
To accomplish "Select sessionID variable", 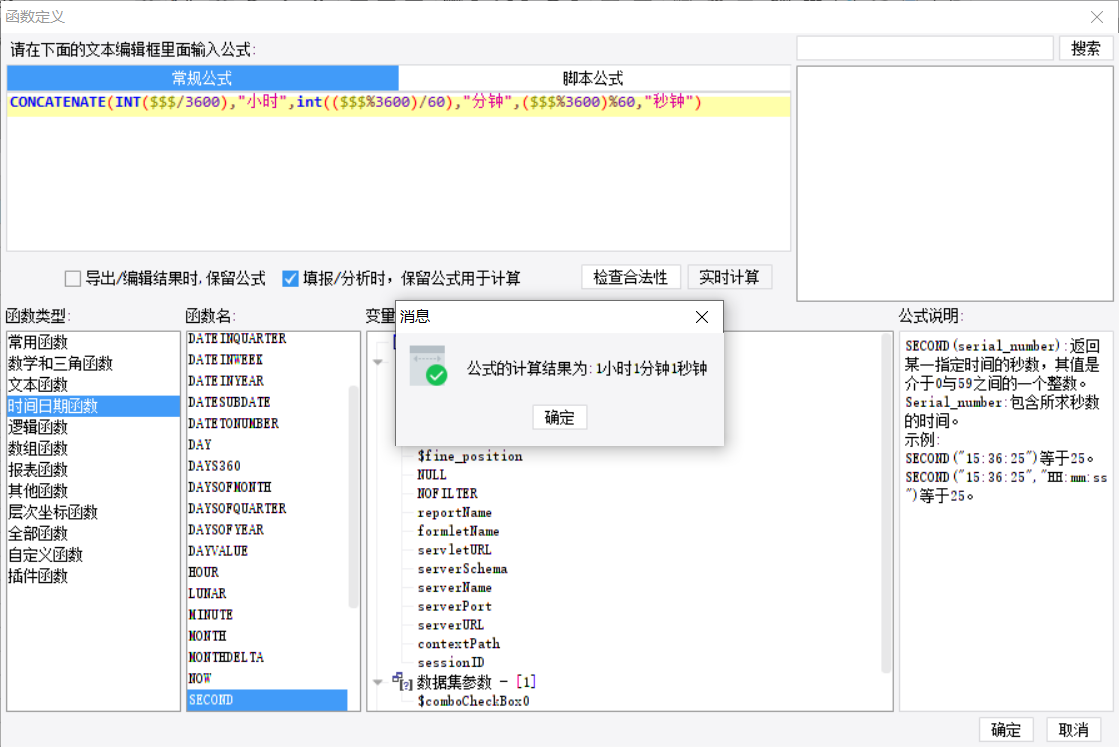I will pyautogui.click(x=451, y=662).
